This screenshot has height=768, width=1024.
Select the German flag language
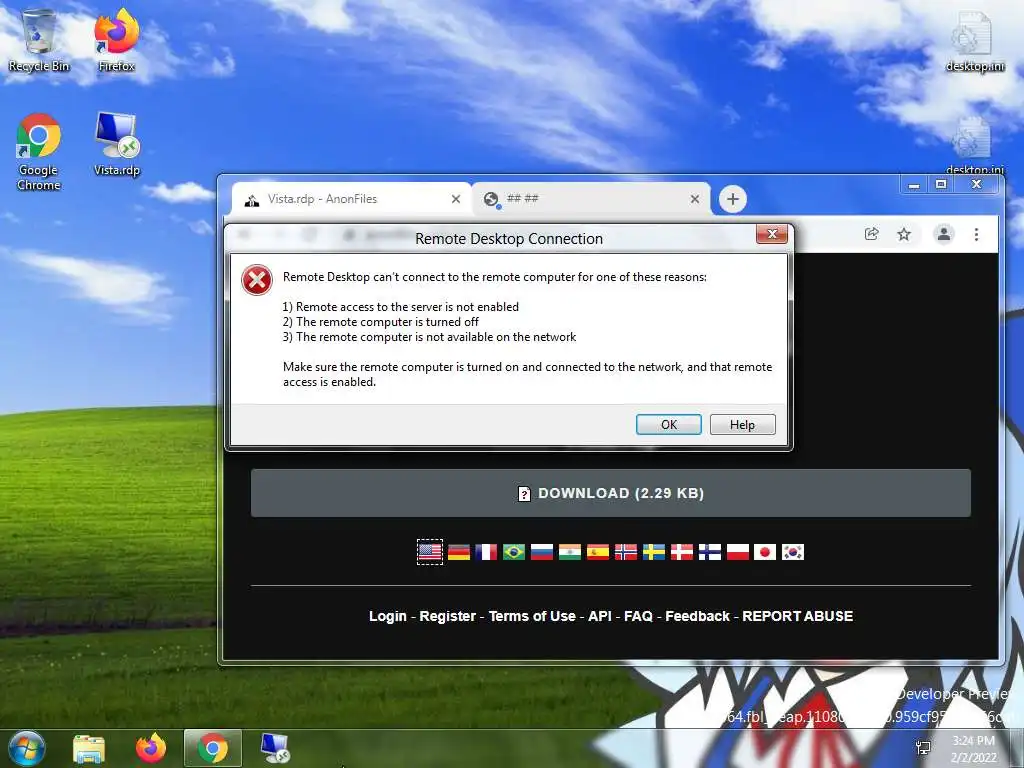pyautogui.click(x=458, y=552)
